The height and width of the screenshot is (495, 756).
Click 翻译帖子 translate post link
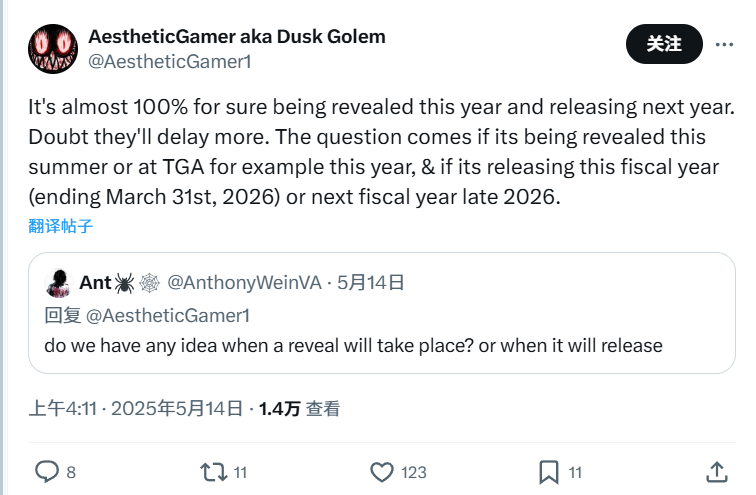[60, 226]
